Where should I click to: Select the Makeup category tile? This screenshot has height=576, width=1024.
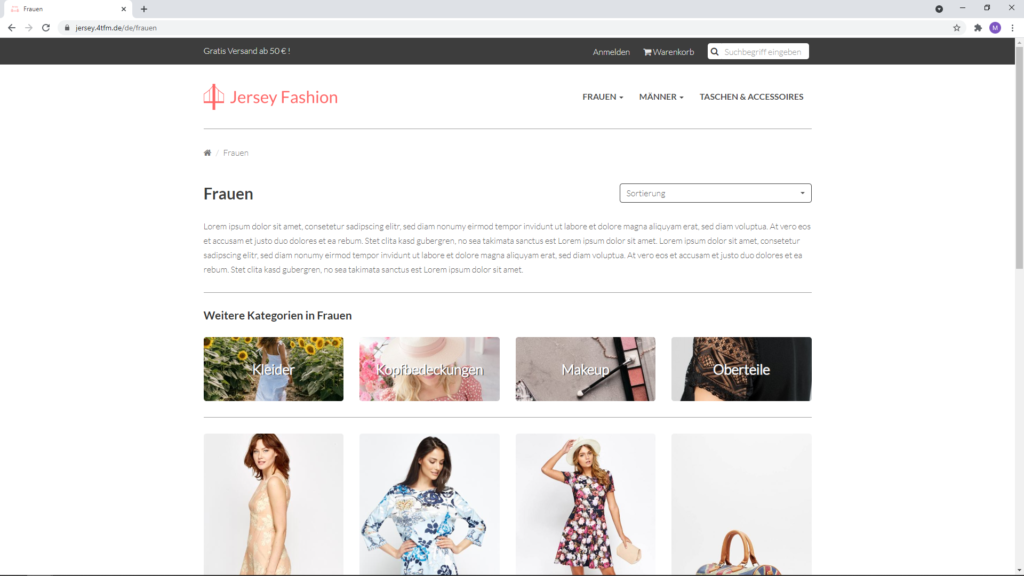pos(585,369)
